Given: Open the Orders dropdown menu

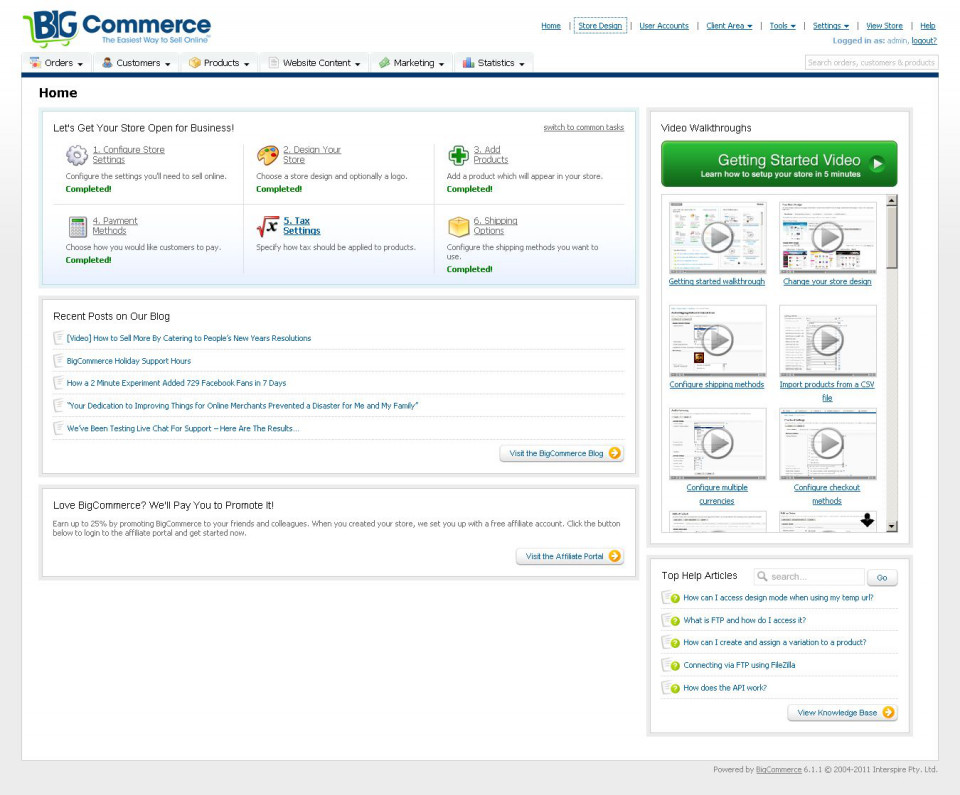Looking at the screenshot, I should (56, 62).
